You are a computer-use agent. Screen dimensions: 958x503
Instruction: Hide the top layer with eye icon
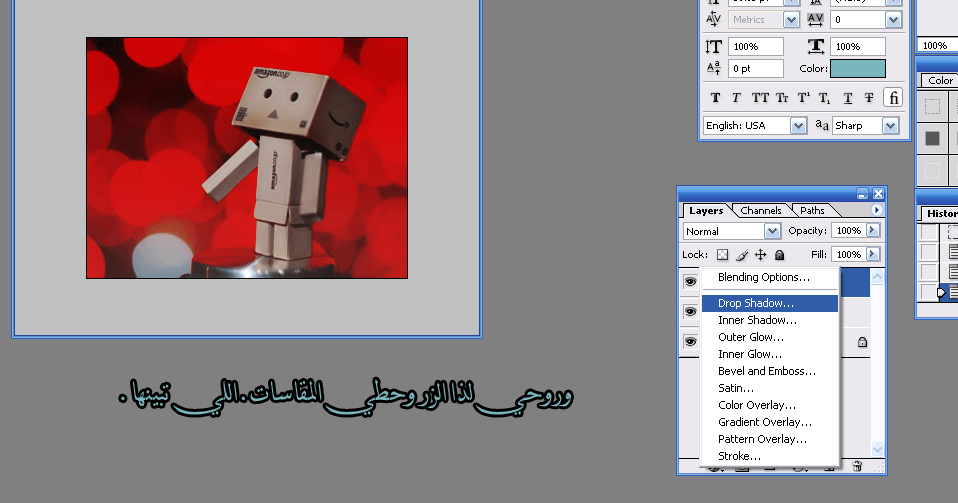click(690, 282)
